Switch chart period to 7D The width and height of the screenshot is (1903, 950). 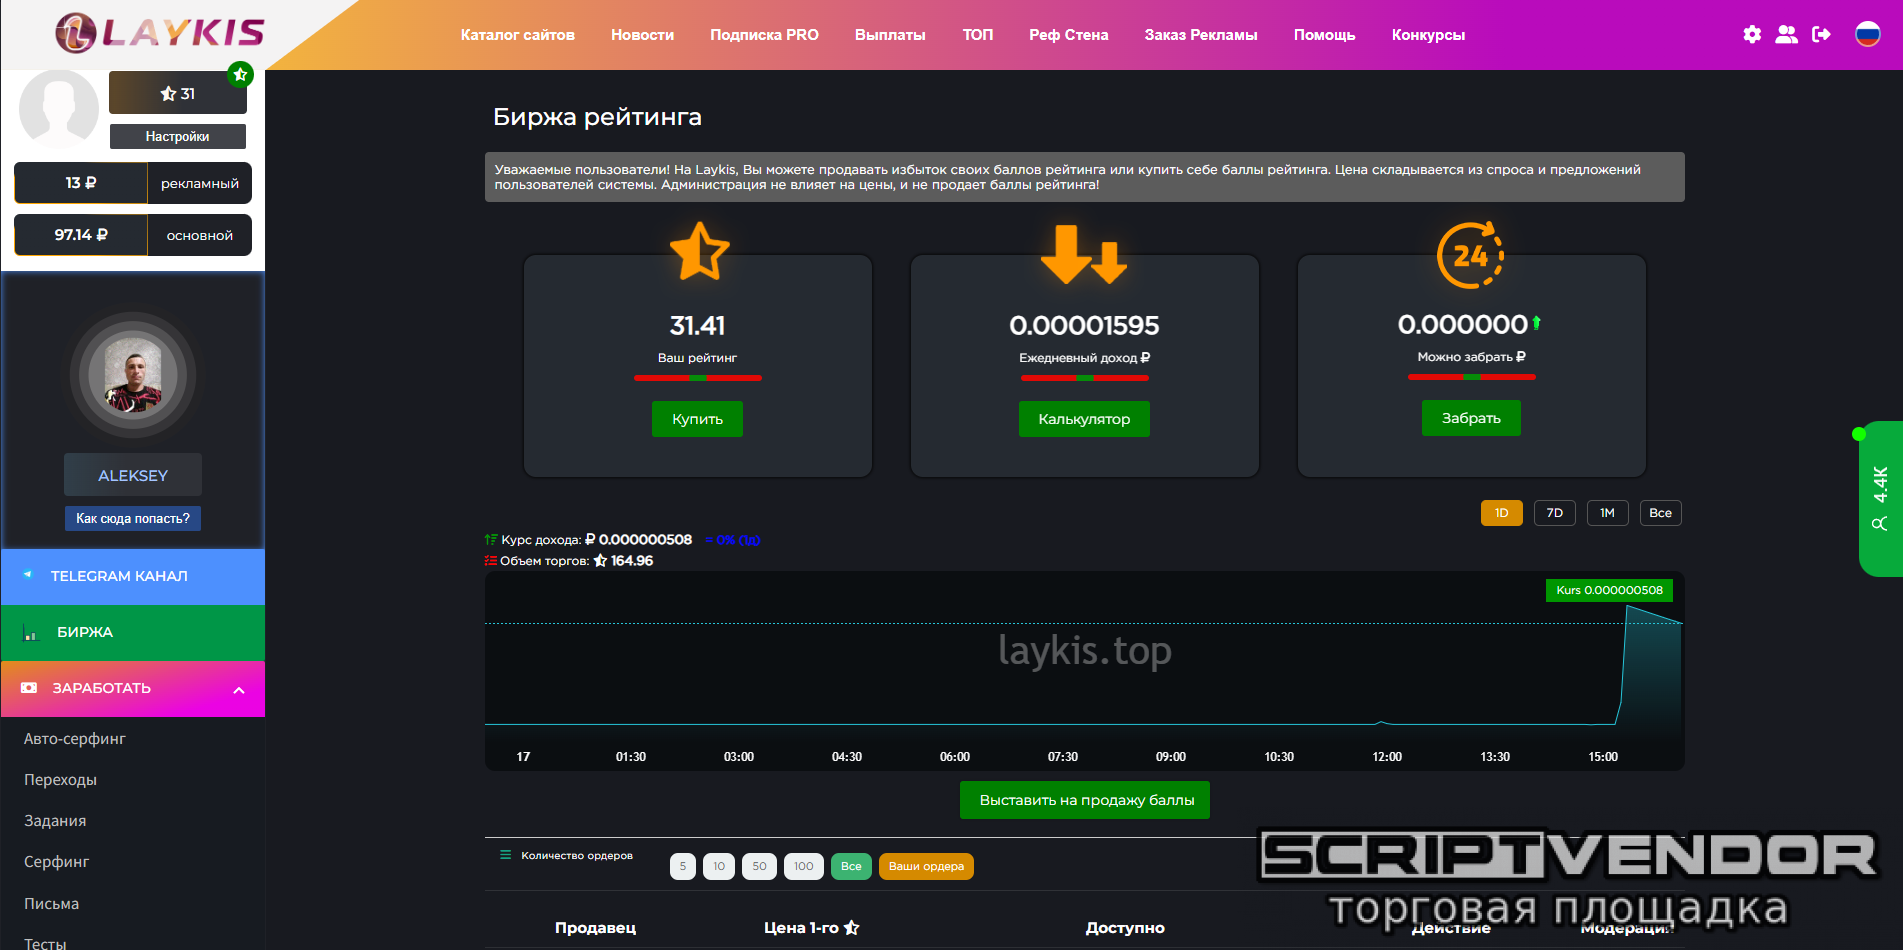pyautogui.click(x=1554, y=513)
